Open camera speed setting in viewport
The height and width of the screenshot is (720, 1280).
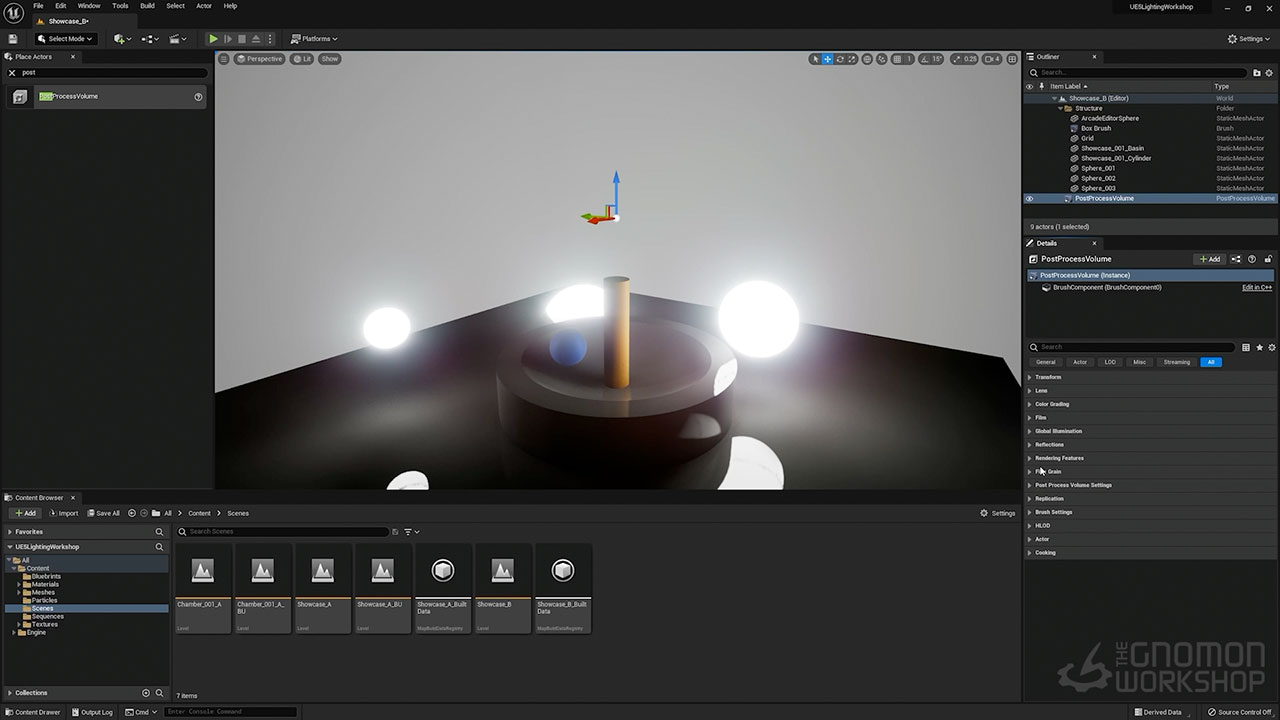991,59
